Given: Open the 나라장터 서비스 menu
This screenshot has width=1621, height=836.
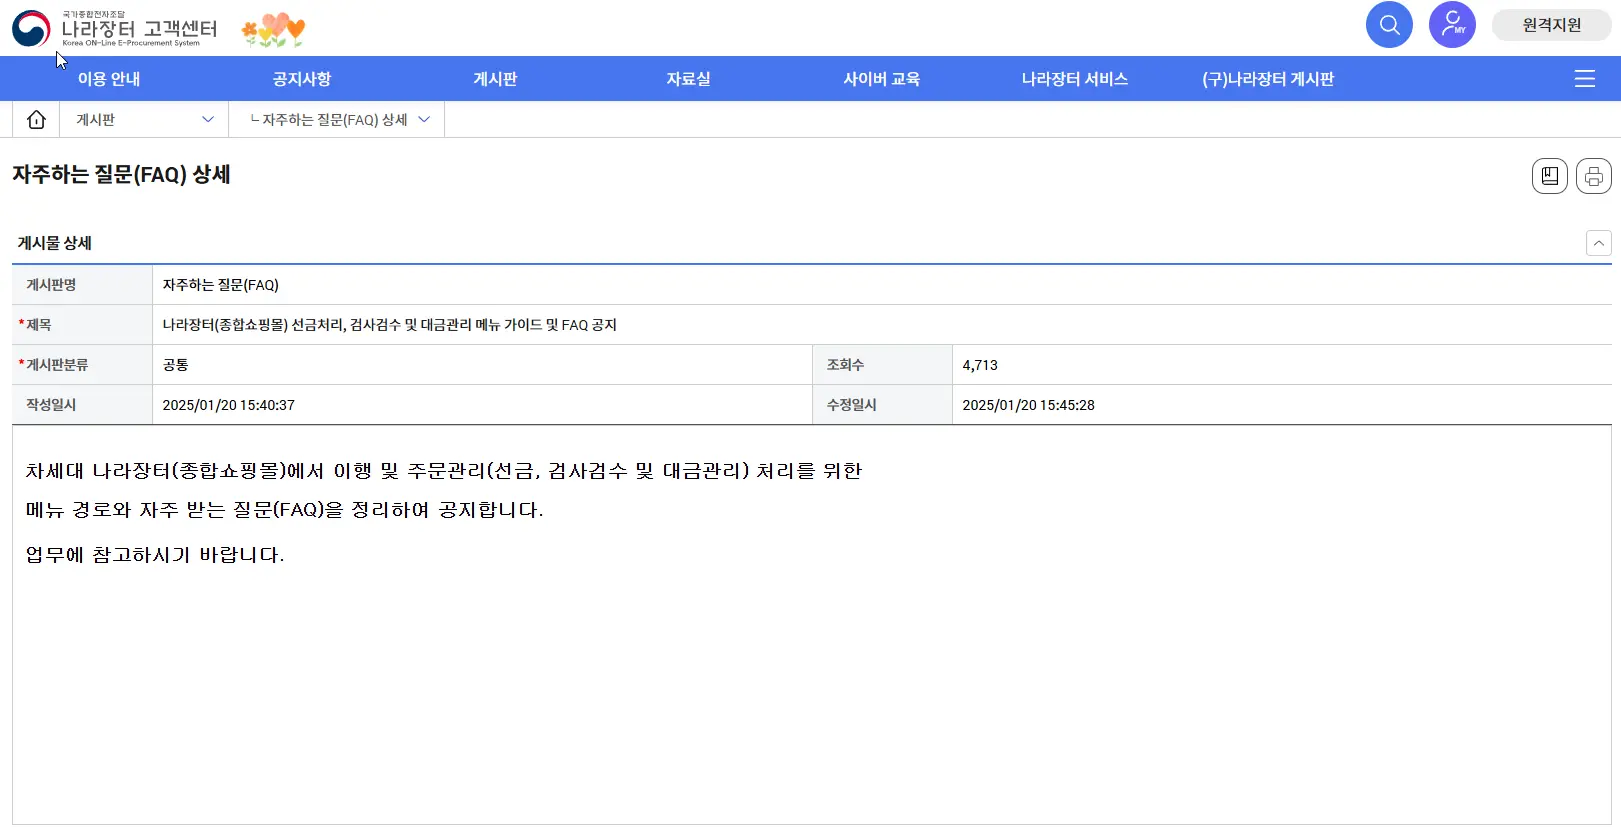Looking at the screenshot, I should [x=1075, y=79].
